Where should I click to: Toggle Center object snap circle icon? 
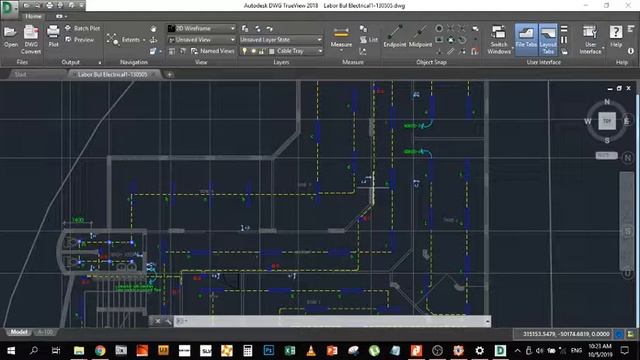pyautogui.click(x=439, y=28)
